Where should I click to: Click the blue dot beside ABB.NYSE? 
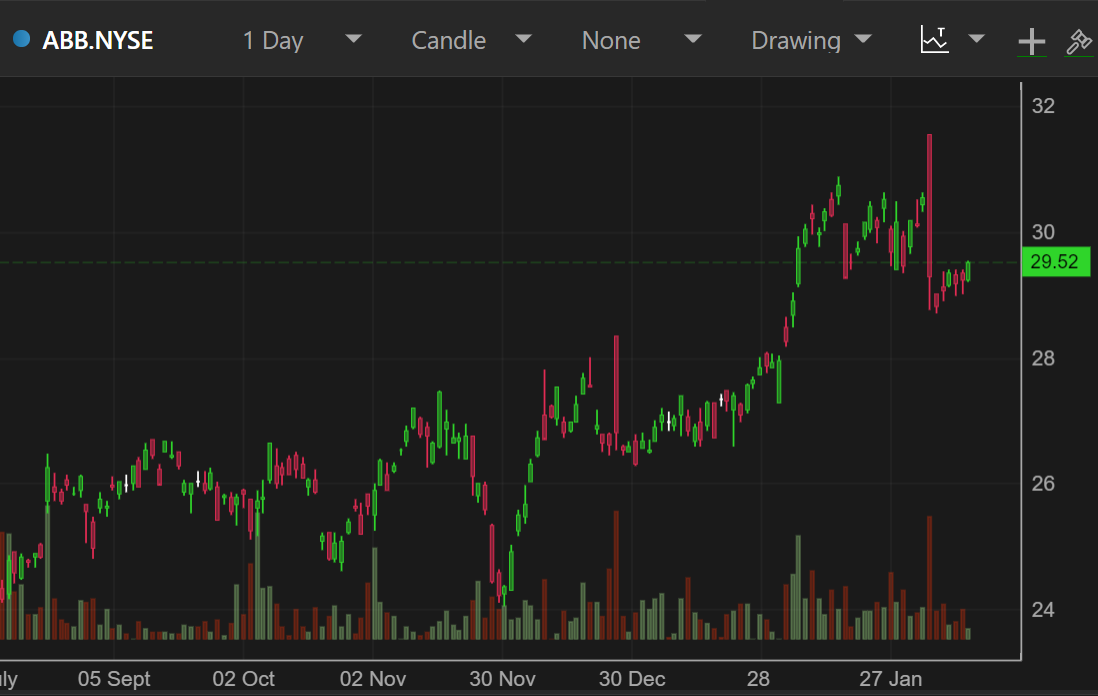coord(21,40)
